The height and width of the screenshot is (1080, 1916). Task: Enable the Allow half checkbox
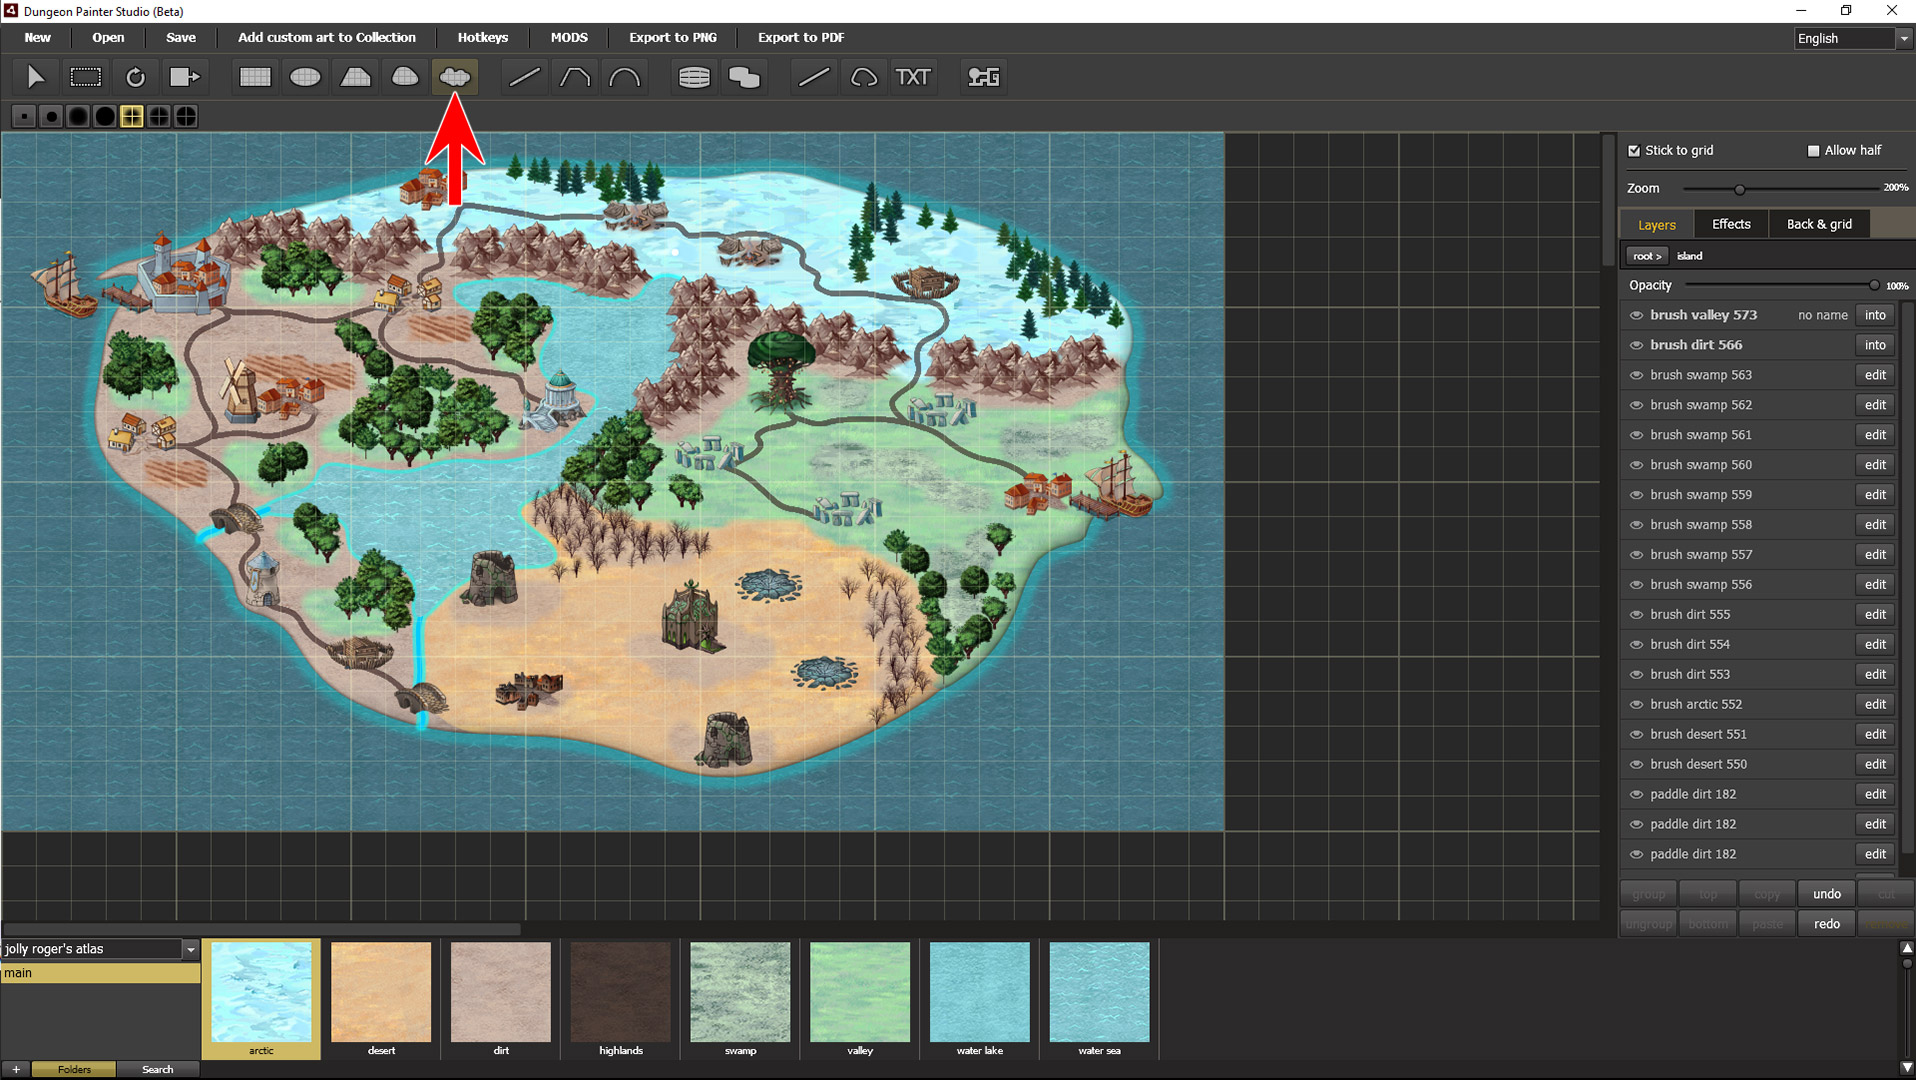[x=1813, y=151]
